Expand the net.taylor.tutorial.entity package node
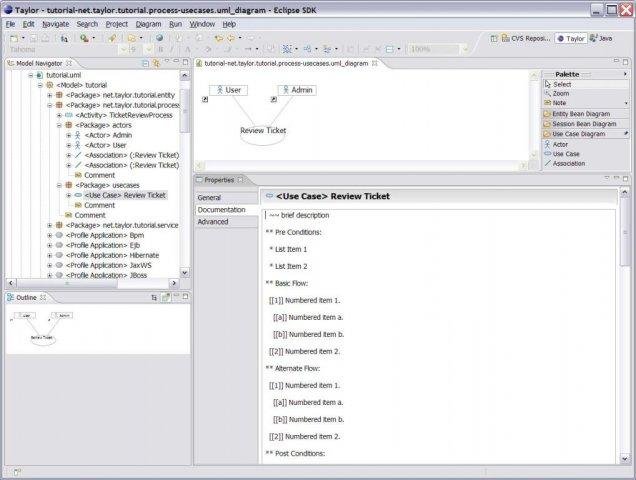Image resolution: width=636 pixels, height=480 pixels. (x=49, y=95)
